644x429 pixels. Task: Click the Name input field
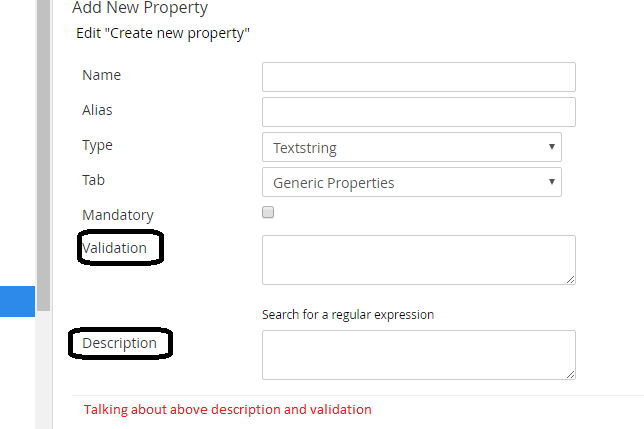(x=418, y=77)
